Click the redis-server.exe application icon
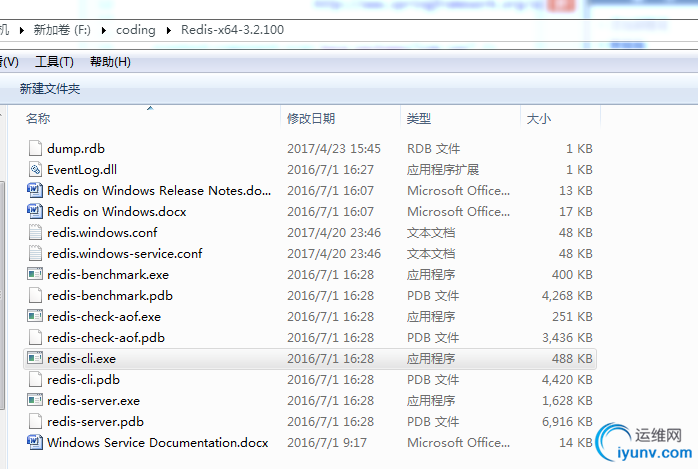The width and height of the screenshot is (698, 469). click(35, 400)
